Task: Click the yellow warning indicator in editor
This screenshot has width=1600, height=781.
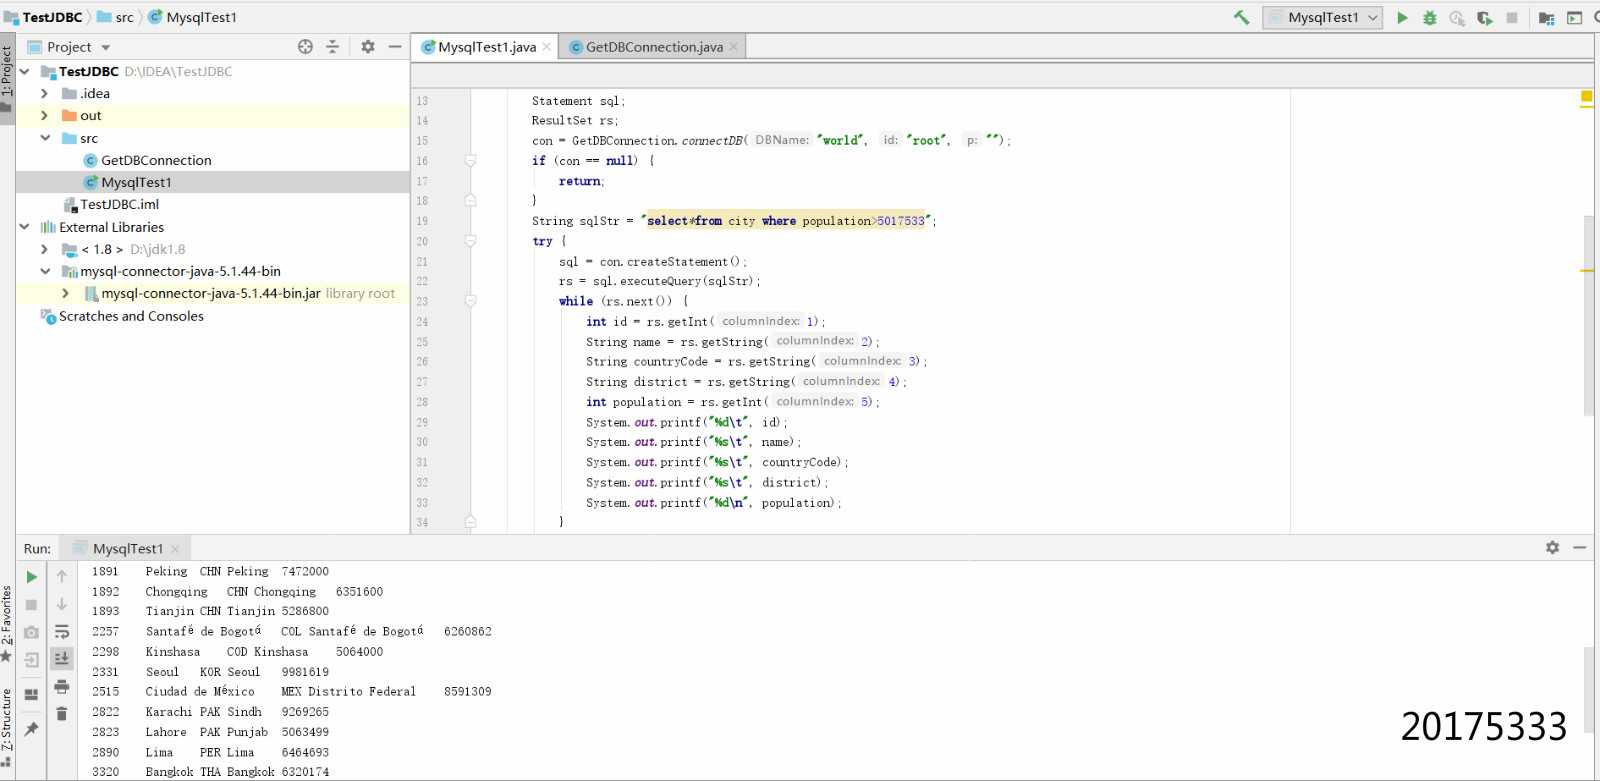Action: pyautogui.click(x=1586, y=97)
